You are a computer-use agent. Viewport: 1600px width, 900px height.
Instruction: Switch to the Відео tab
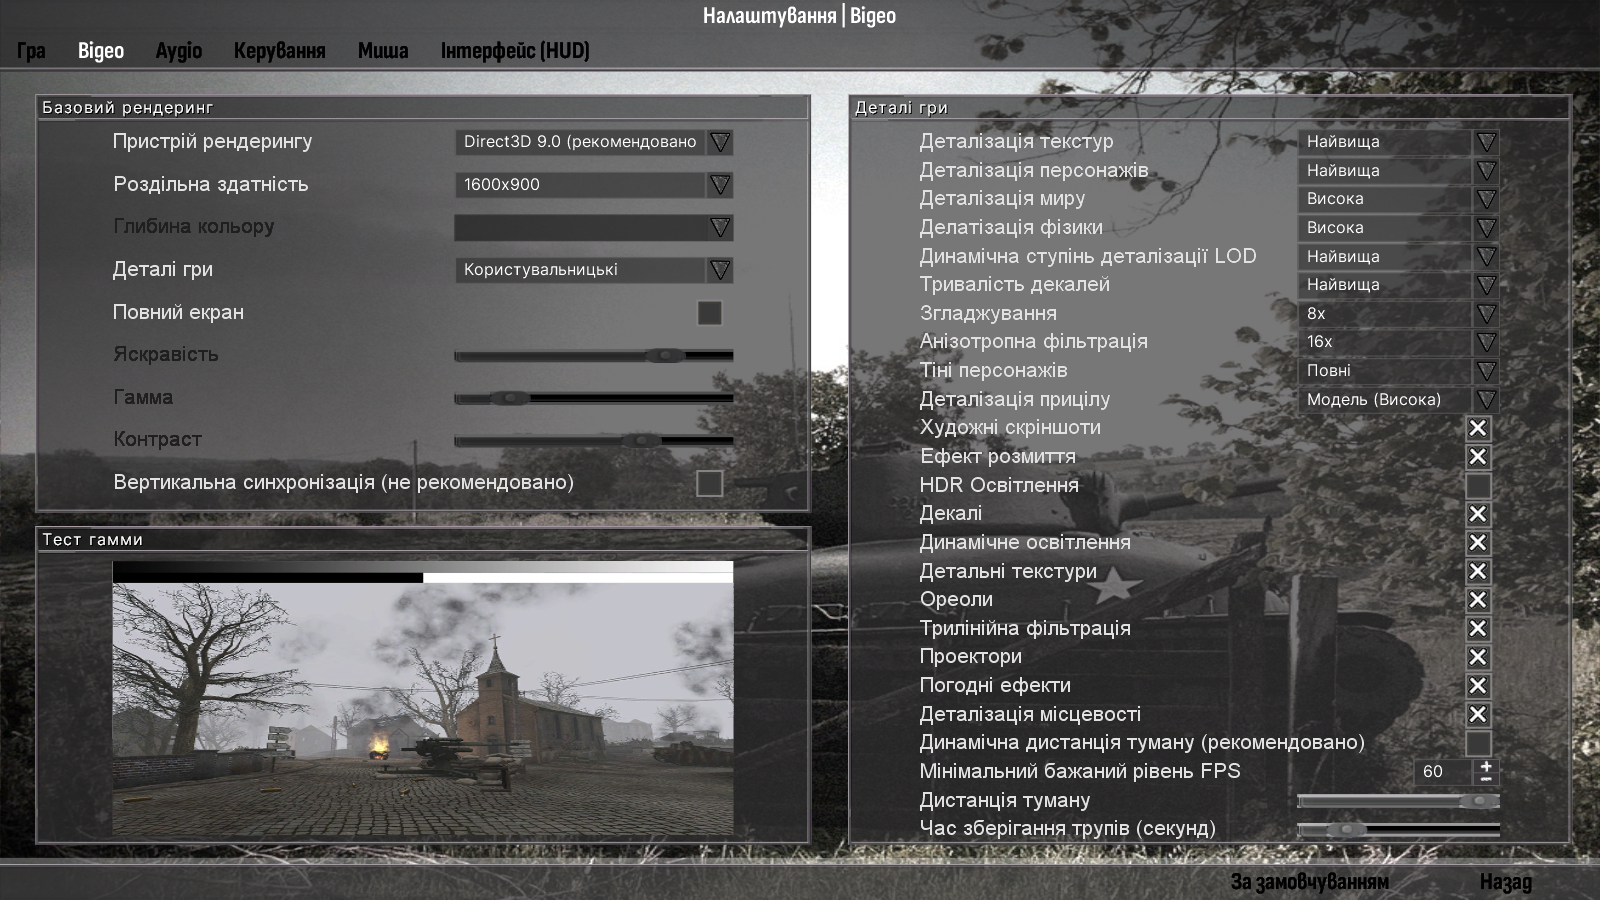[101, 50]
